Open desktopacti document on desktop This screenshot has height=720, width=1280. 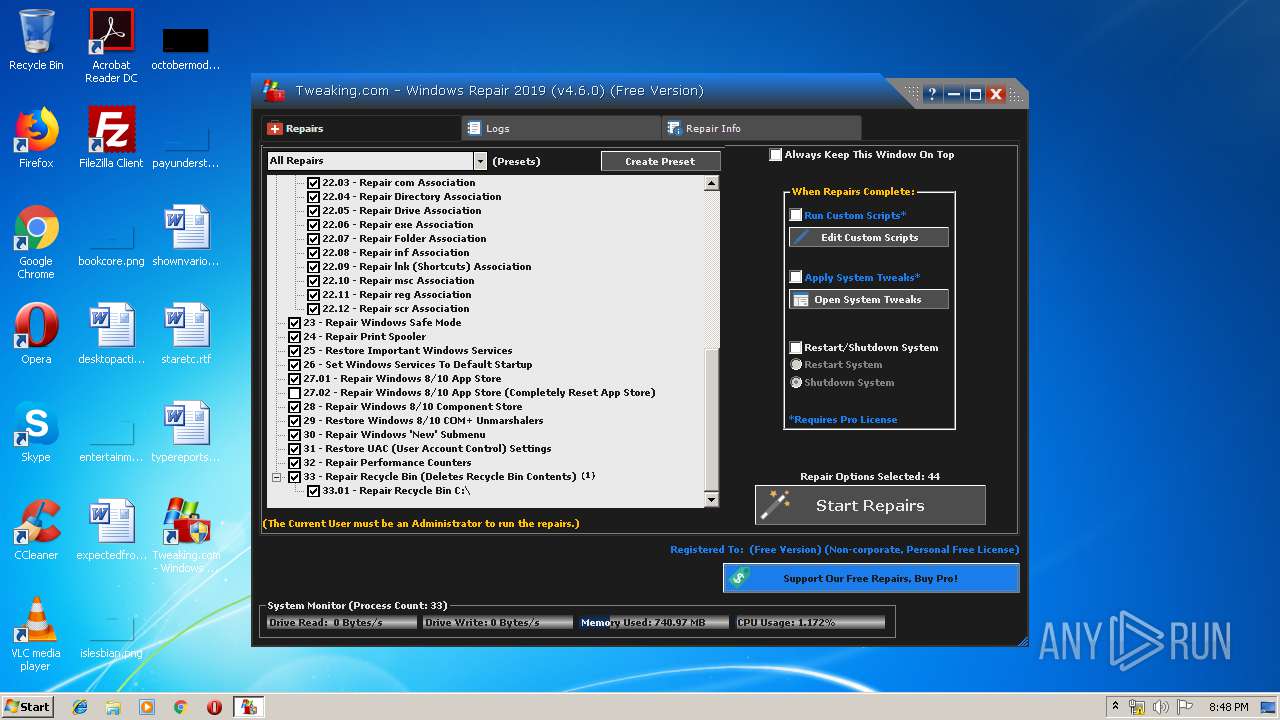(x=111, y=334)
